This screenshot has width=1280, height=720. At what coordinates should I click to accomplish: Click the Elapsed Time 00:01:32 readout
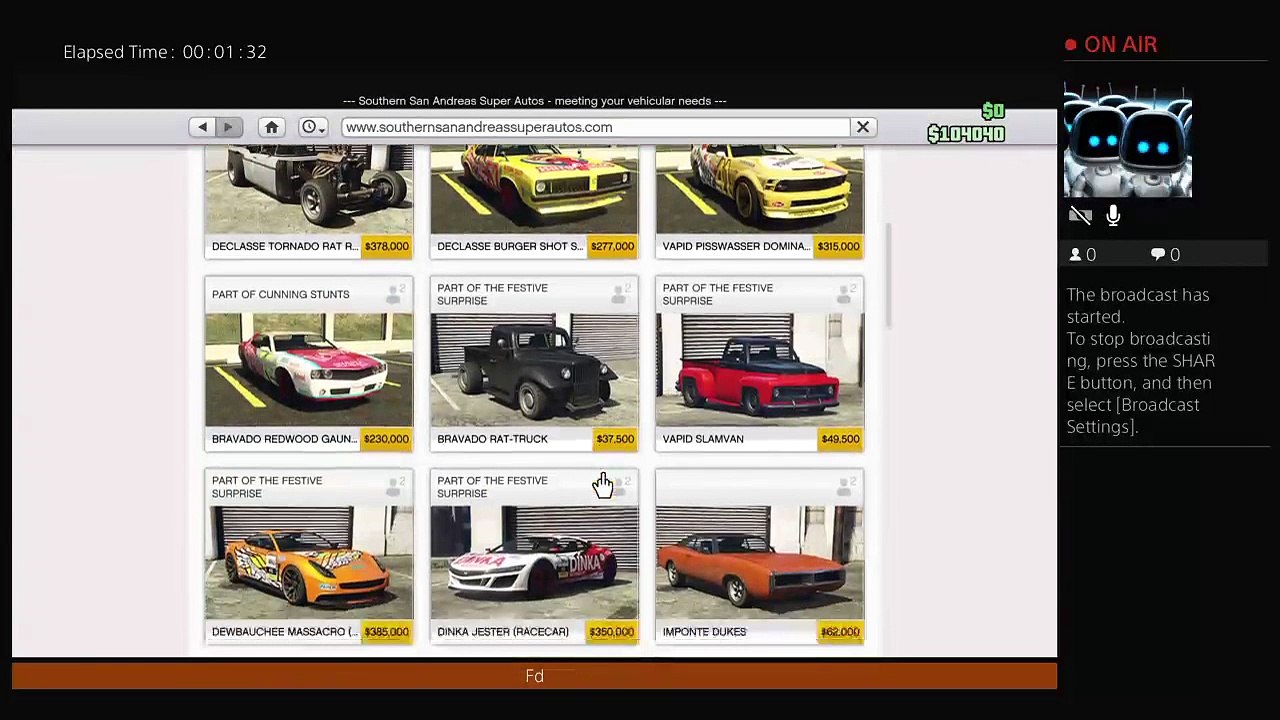(165, 52)
